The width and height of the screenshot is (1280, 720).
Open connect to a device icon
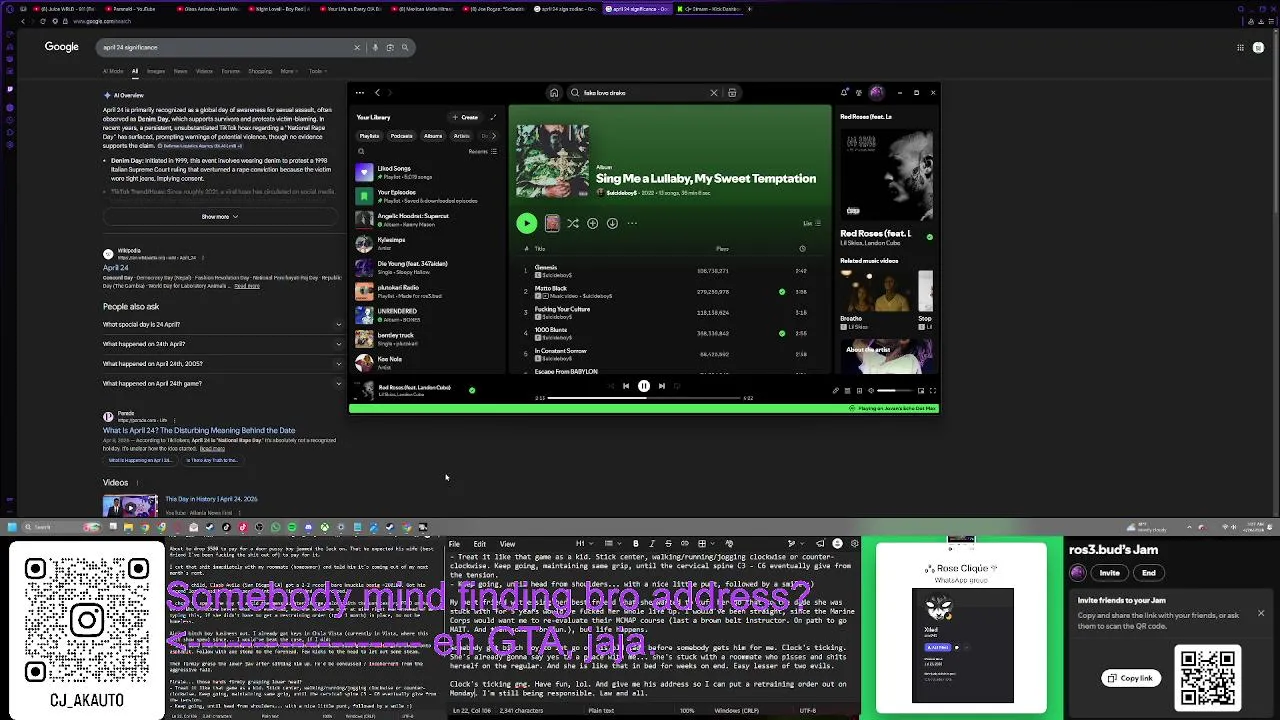click(858, 391)
